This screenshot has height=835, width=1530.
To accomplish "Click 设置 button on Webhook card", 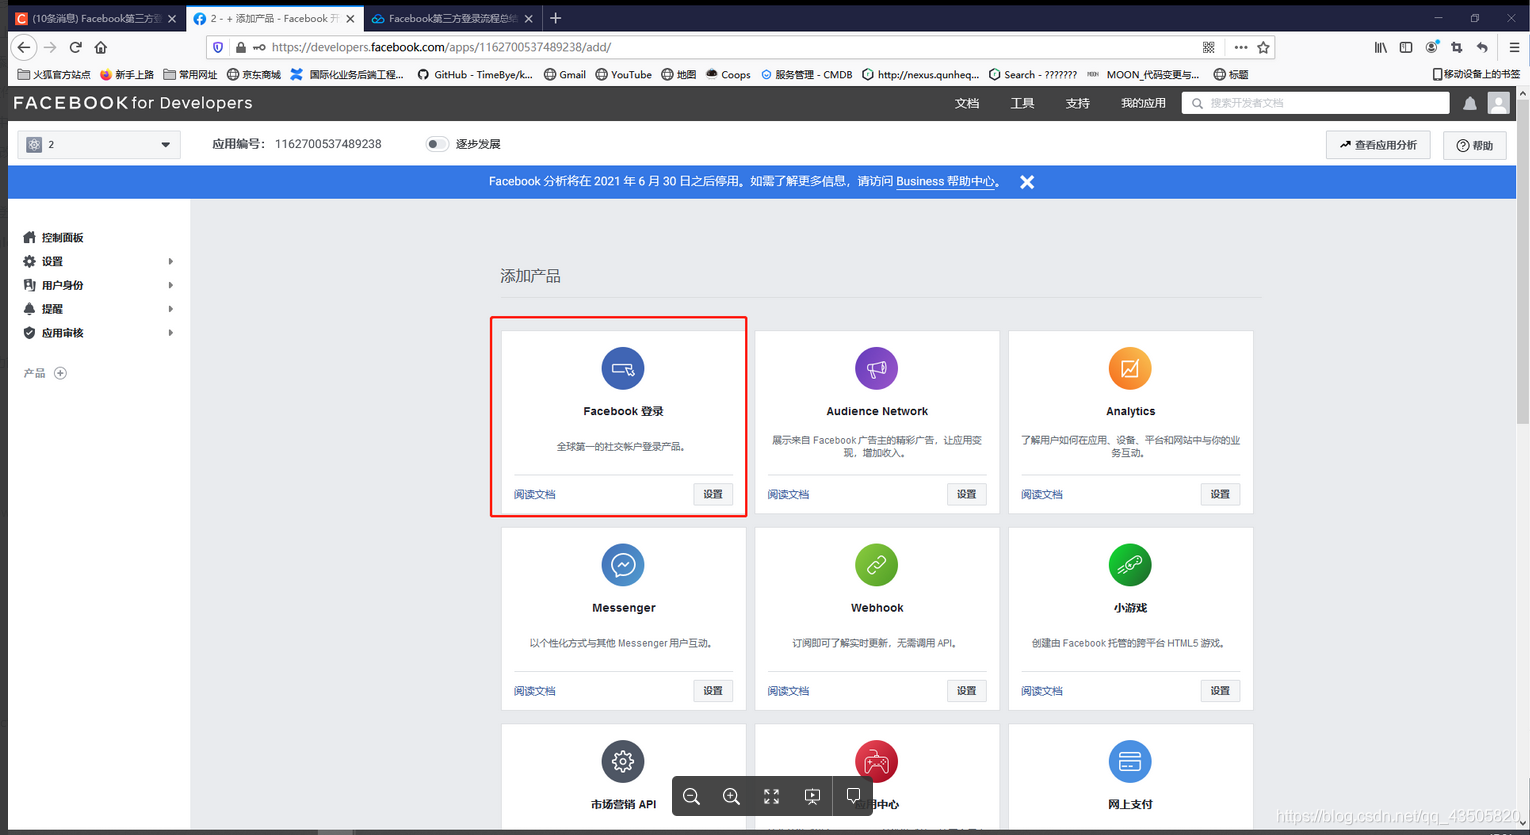I will (x=966, y=691).
